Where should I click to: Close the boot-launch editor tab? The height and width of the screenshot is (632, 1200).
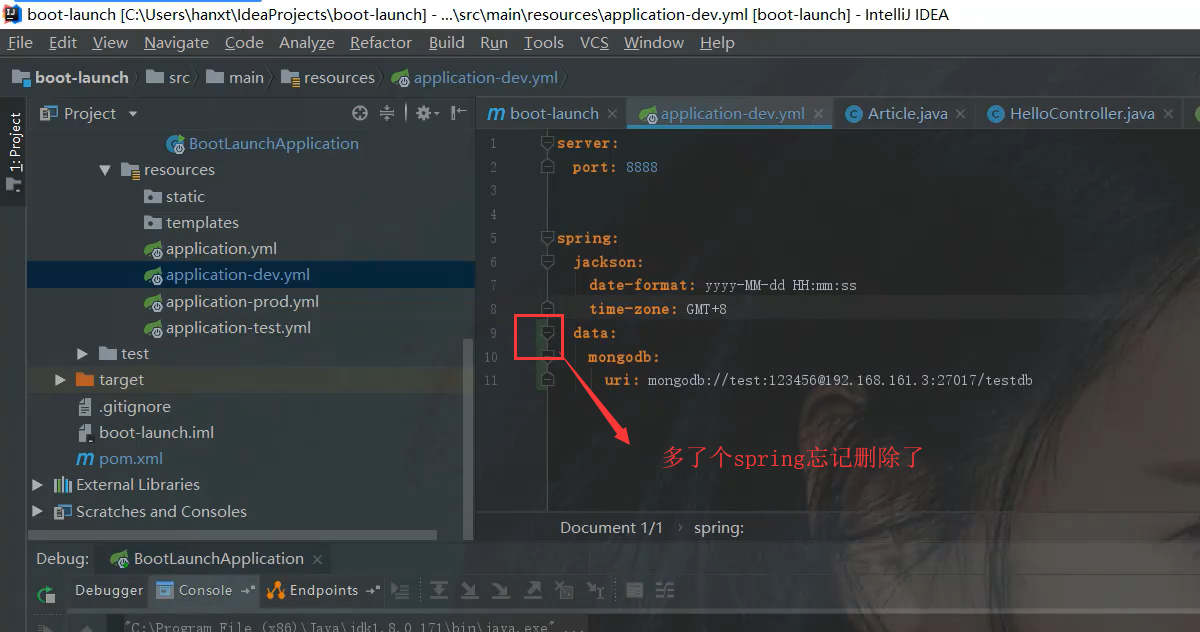click(x=612, y=114)
